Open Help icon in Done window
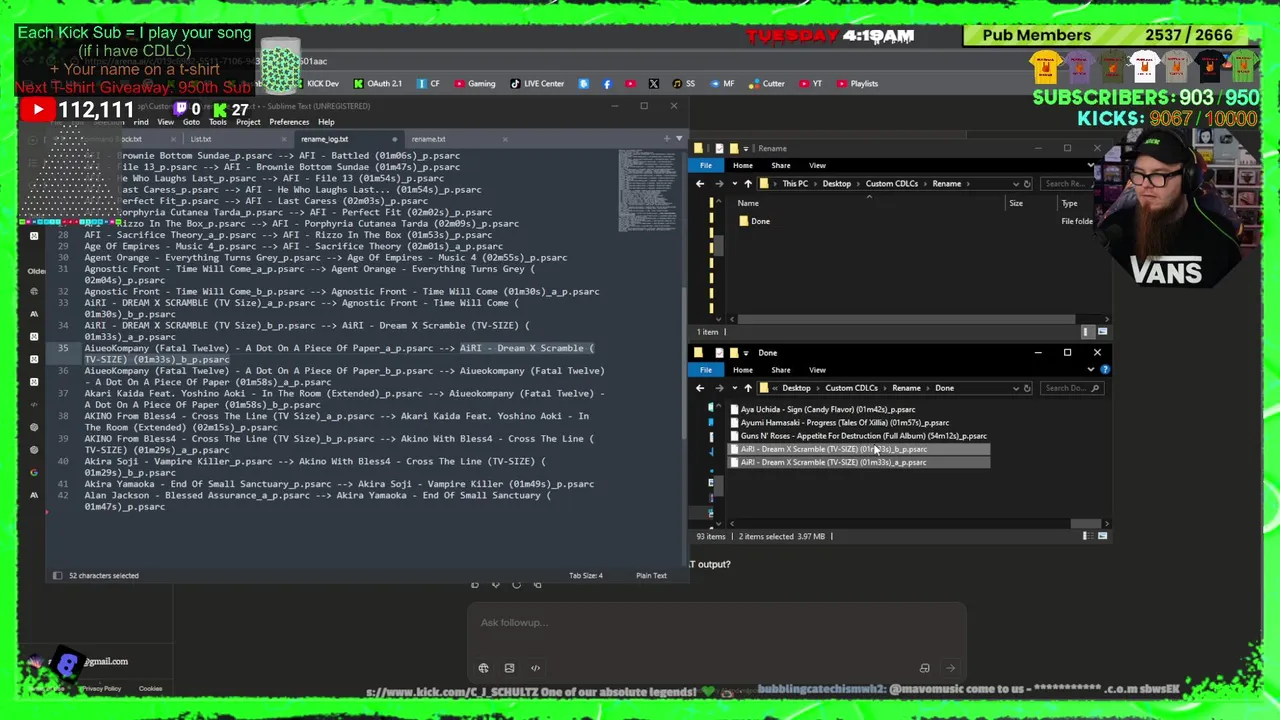 click(x=1104, y=370)
